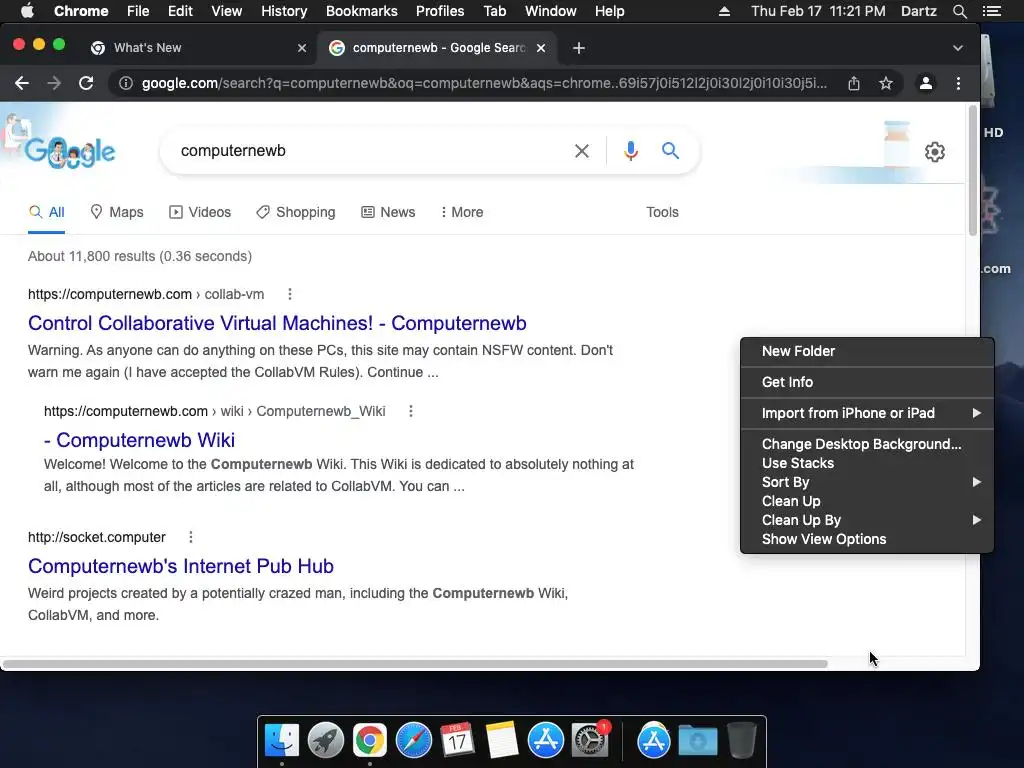This screenshot has width=1024, height=768.
Task: Open the Tools search options
Action: [662, 212]
